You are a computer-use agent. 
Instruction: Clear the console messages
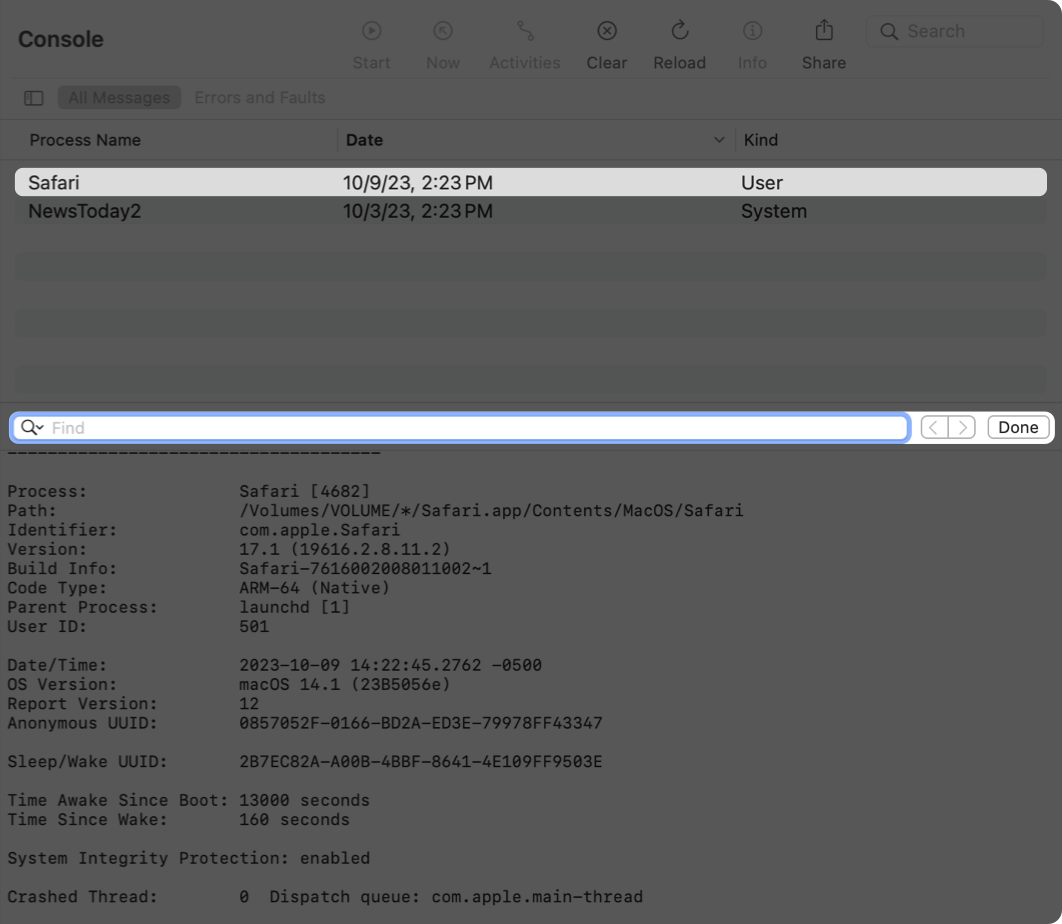pos(606,32)
